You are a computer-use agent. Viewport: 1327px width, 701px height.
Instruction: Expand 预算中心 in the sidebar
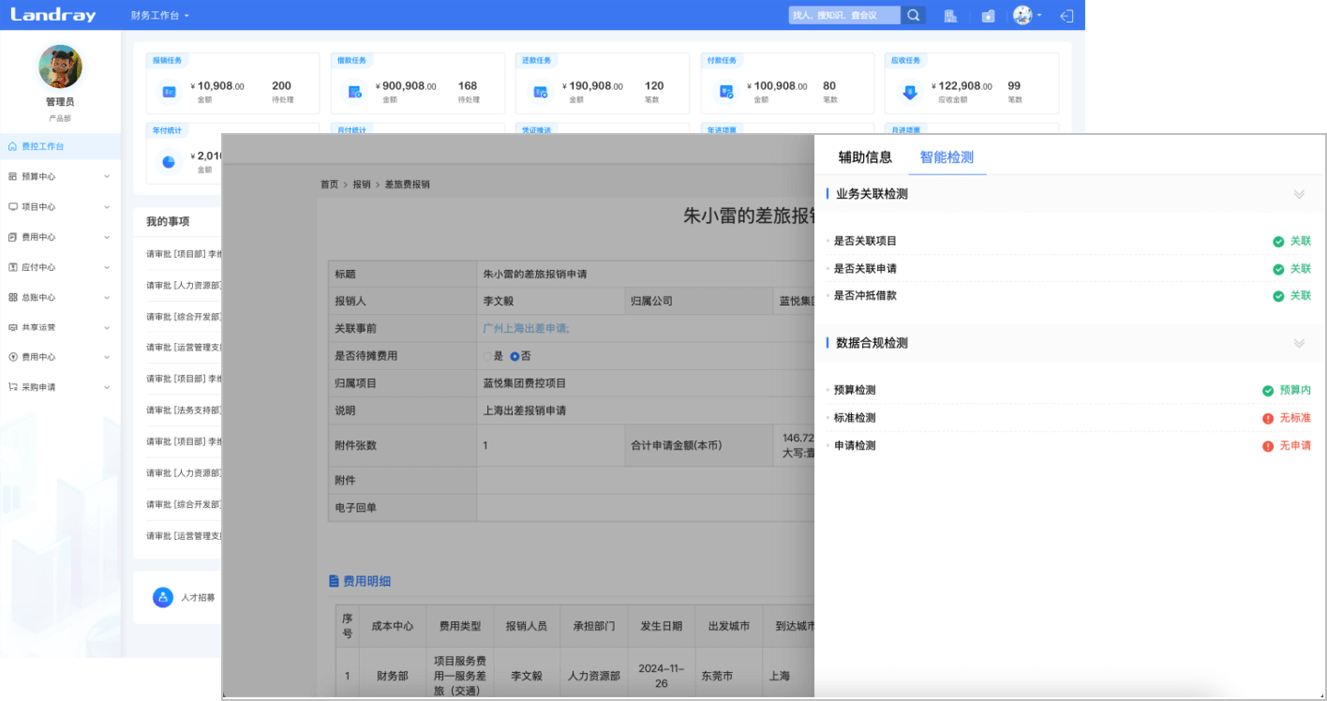point(60,177)
